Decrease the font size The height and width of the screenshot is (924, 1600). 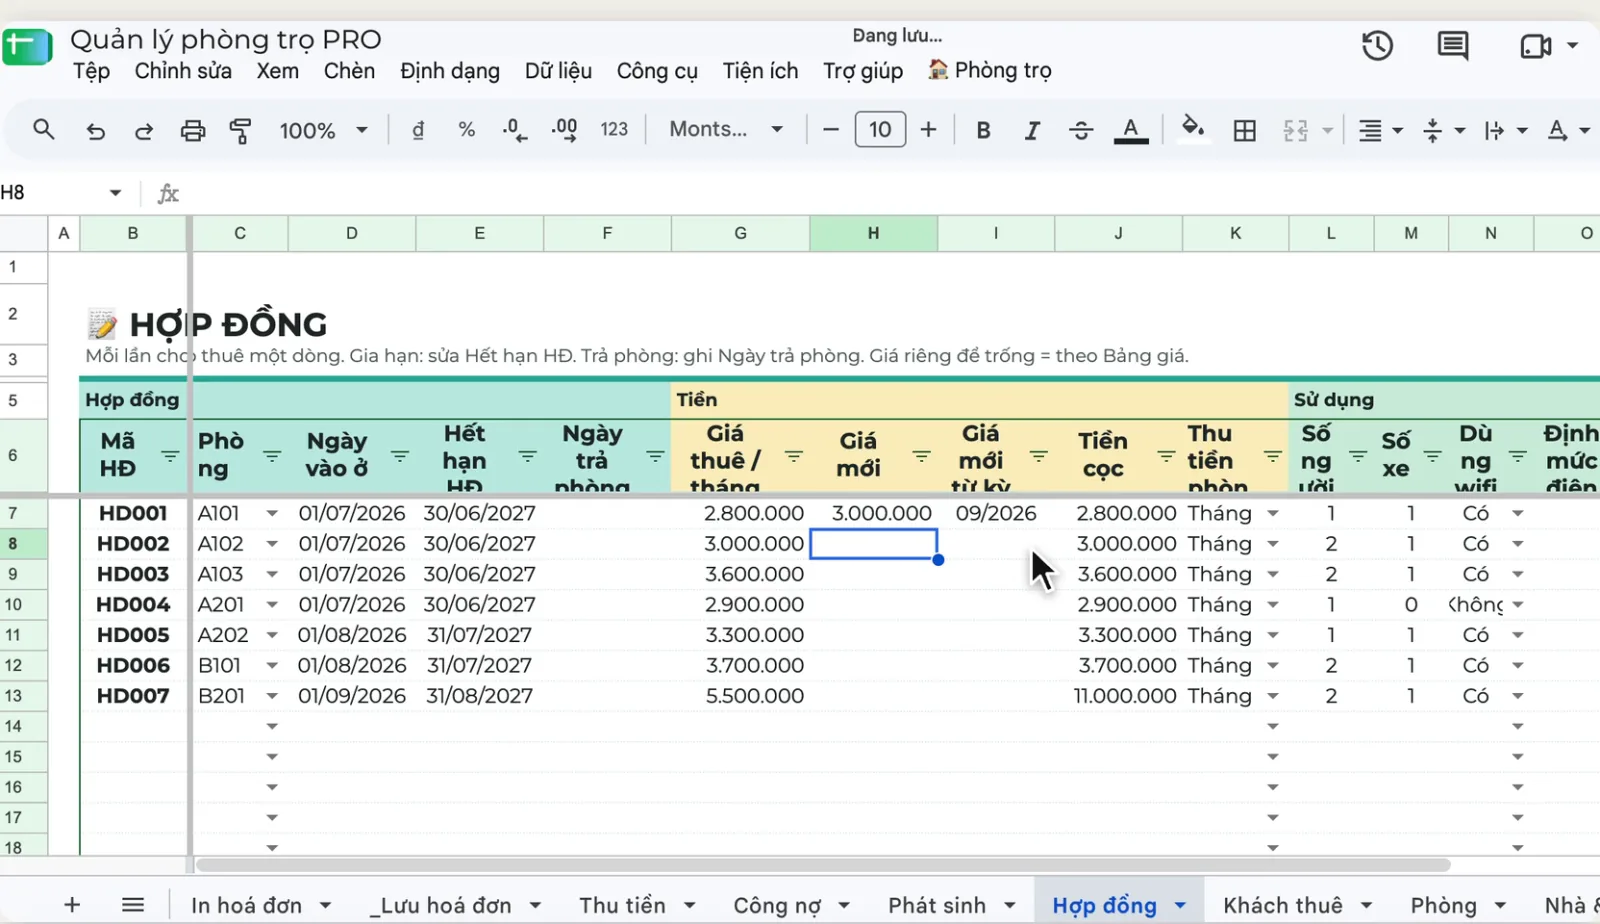click(x=830, y=130)
